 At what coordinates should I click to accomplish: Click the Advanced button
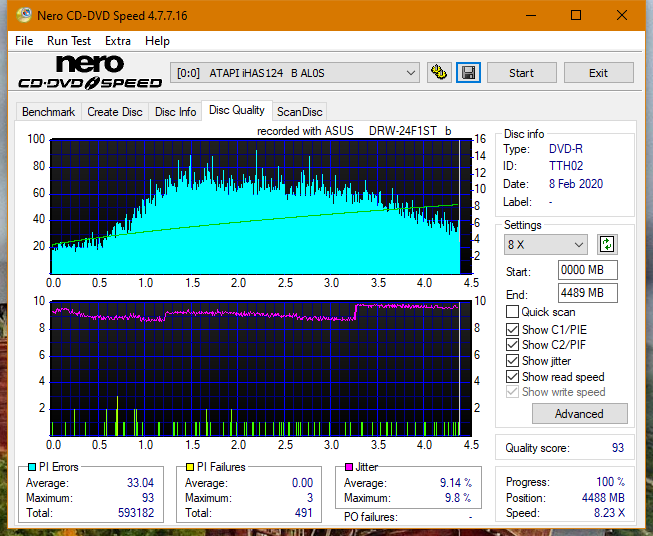point(579,414)
